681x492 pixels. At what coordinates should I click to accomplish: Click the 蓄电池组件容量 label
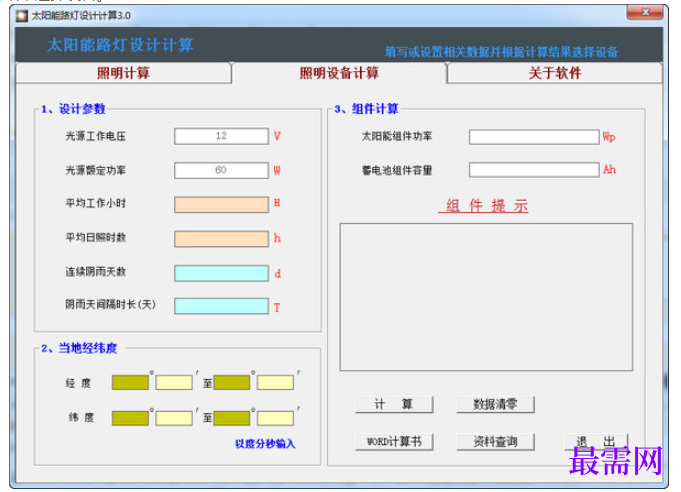click(397, 170)
